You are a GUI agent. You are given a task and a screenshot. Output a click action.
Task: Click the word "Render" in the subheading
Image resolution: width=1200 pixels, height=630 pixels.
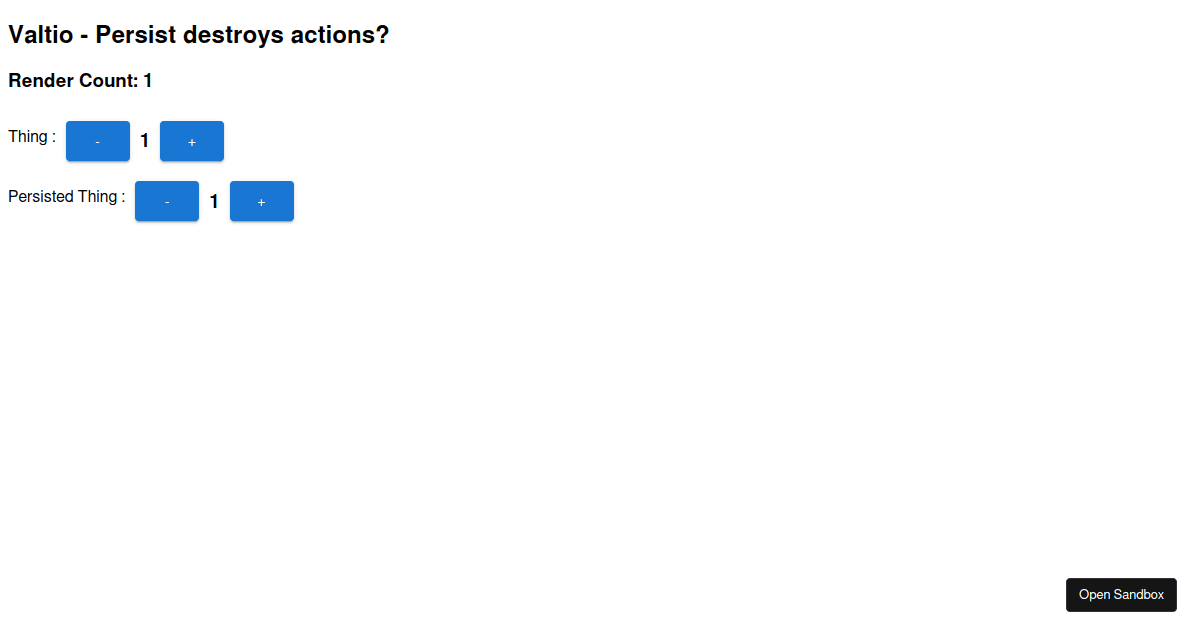point(40,81)
